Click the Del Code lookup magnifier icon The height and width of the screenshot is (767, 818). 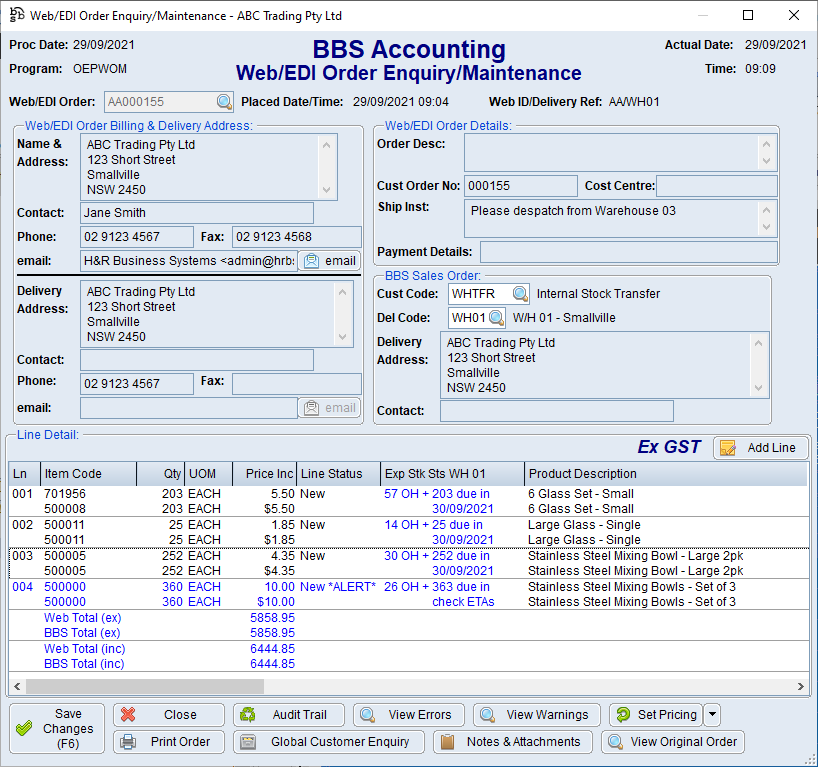tap(496, 318)
